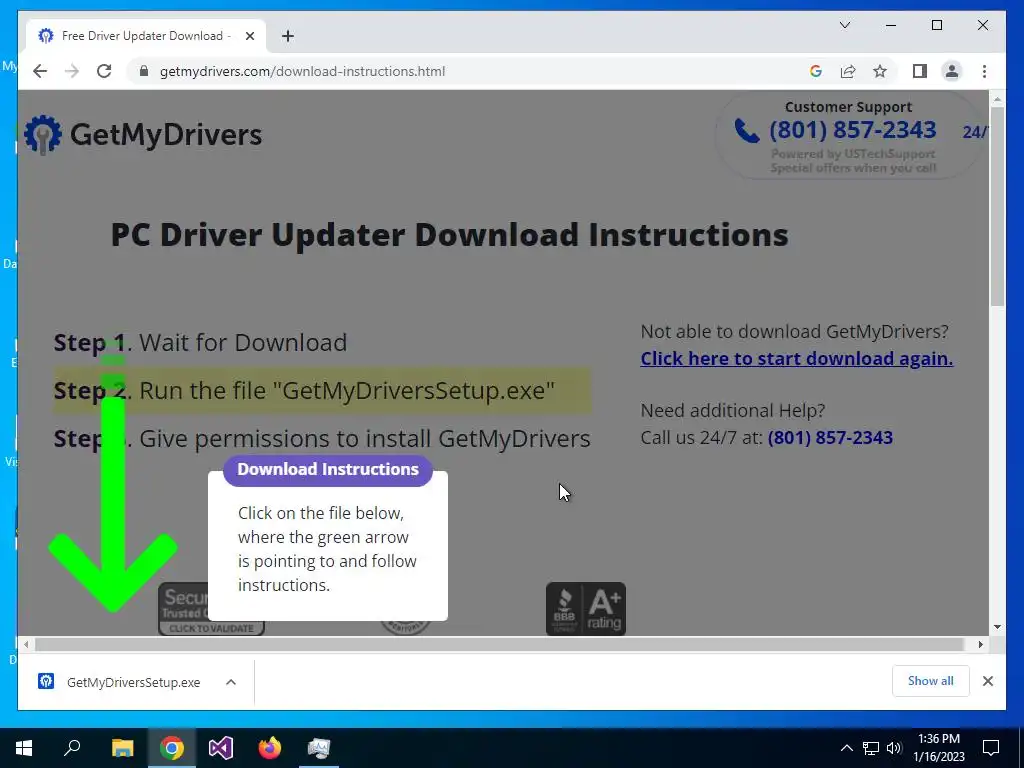Open the volume tray icon
1024x768 pixels.
tap(894, 748)
